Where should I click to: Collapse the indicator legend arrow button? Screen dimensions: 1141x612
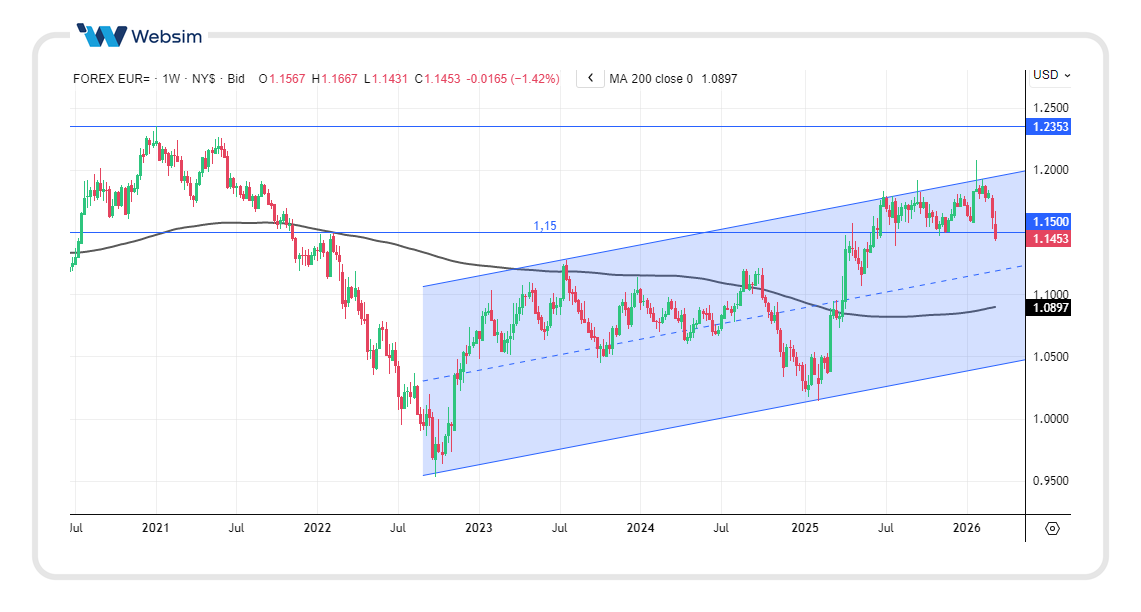click(x=590, y=78)
